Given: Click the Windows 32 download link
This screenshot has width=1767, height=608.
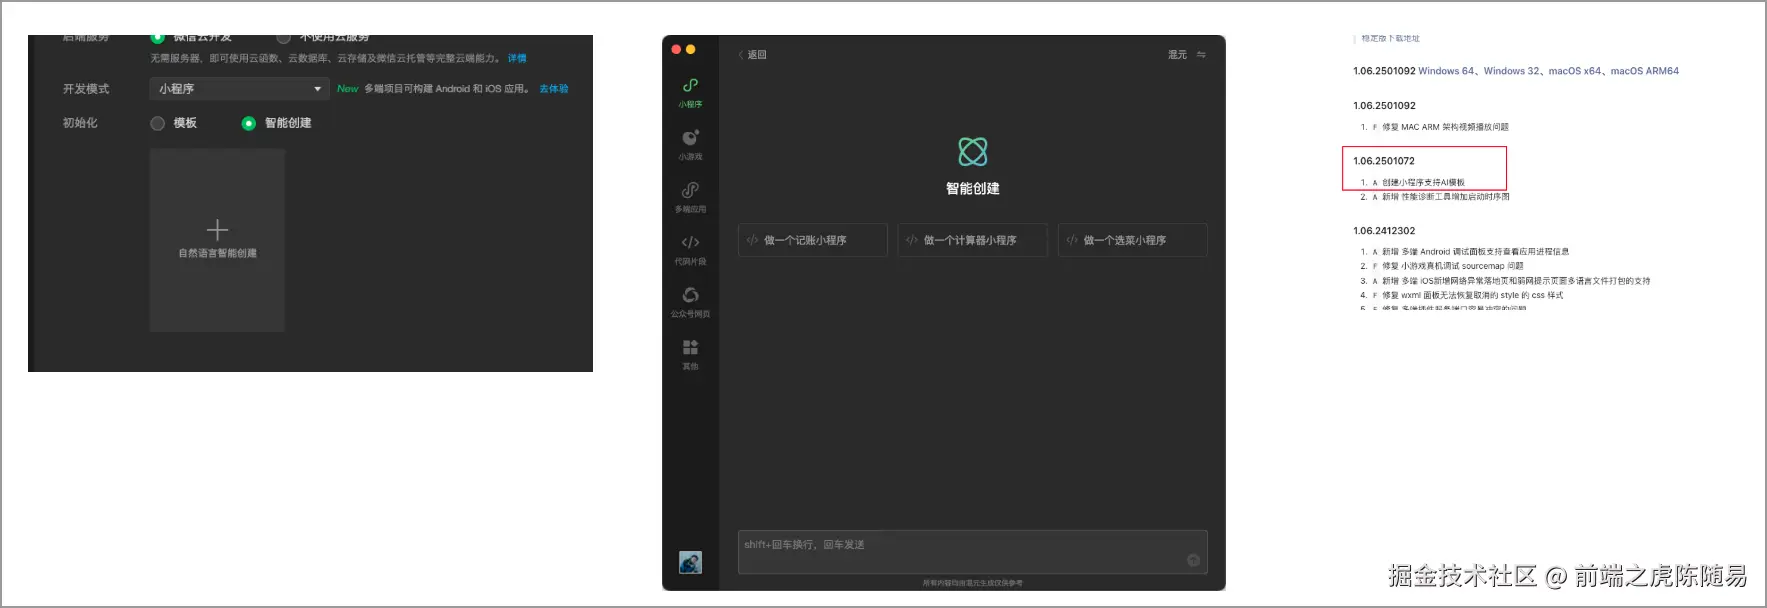Looking at the screenshot, I should 1512,71.
